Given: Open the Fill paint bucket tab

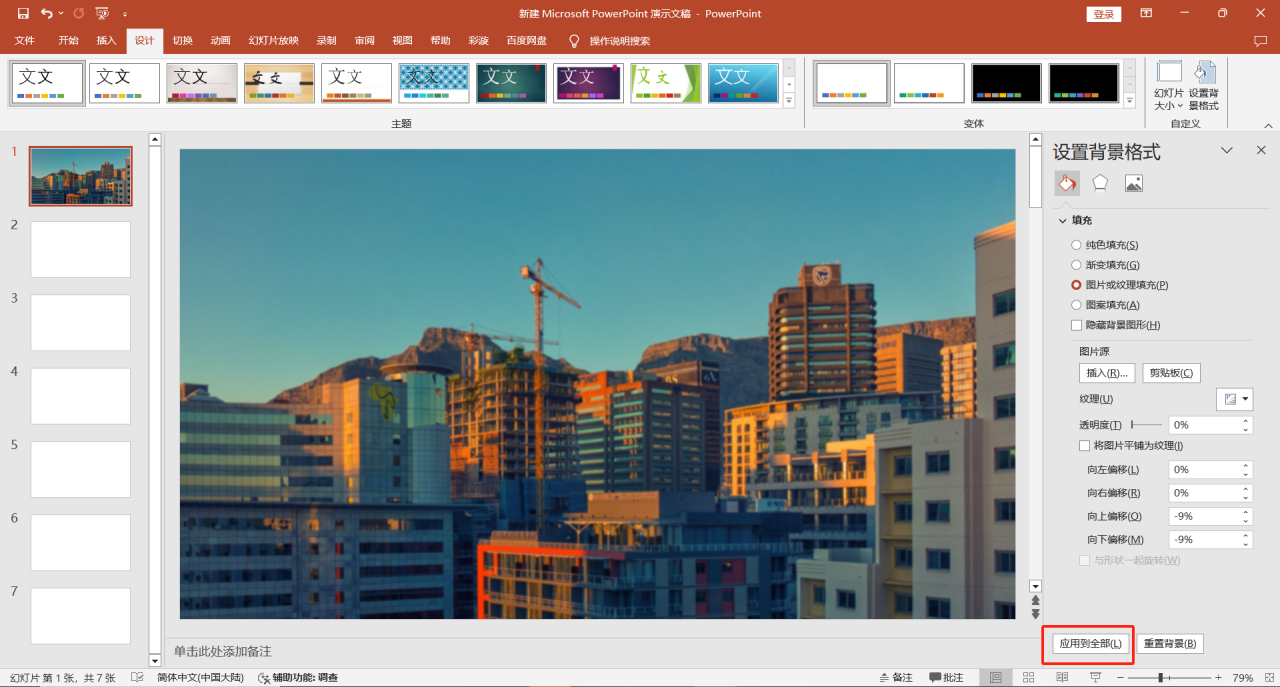Looking at the screenshot, I should click(1066, 183).
